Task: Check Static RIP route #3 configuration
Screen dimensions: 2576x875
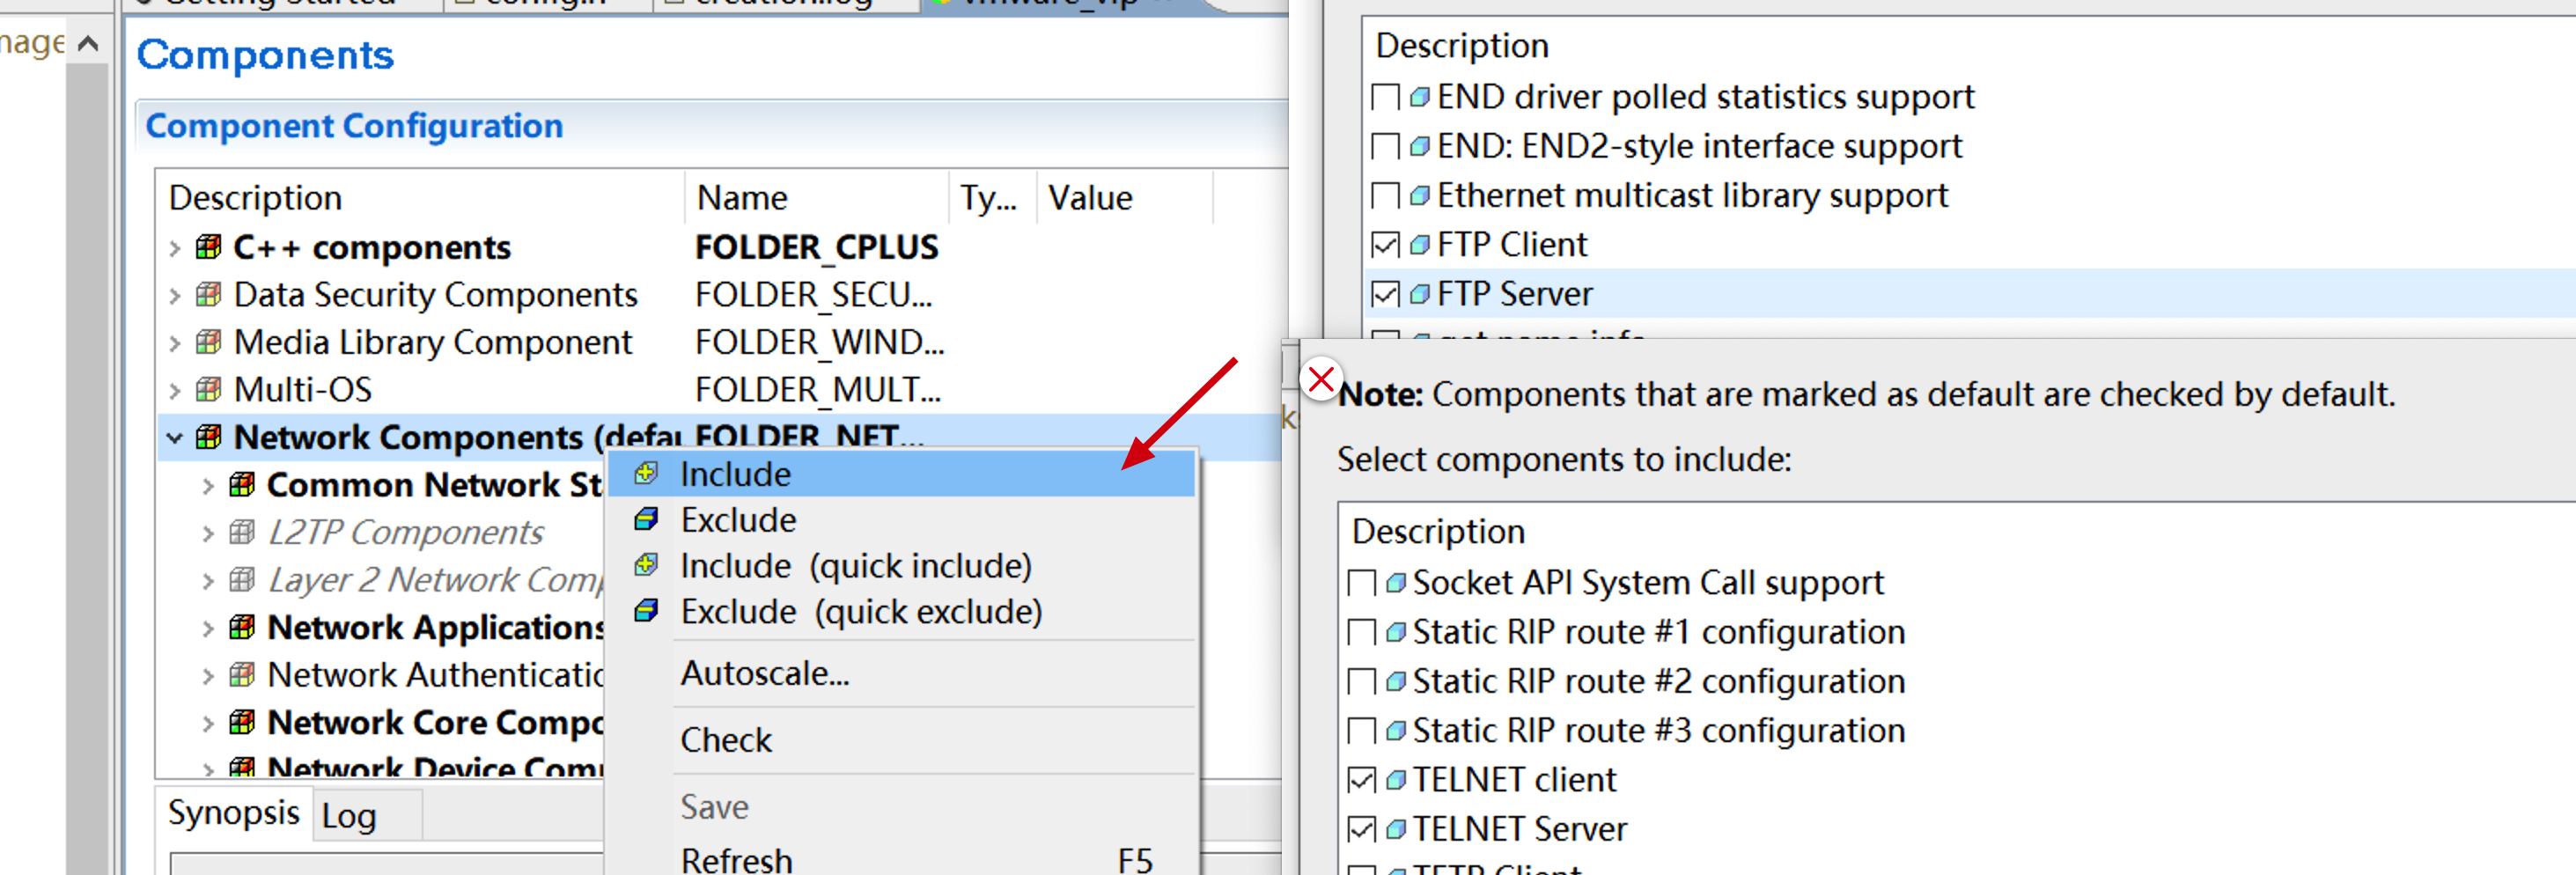Action: click(1361, 730)
